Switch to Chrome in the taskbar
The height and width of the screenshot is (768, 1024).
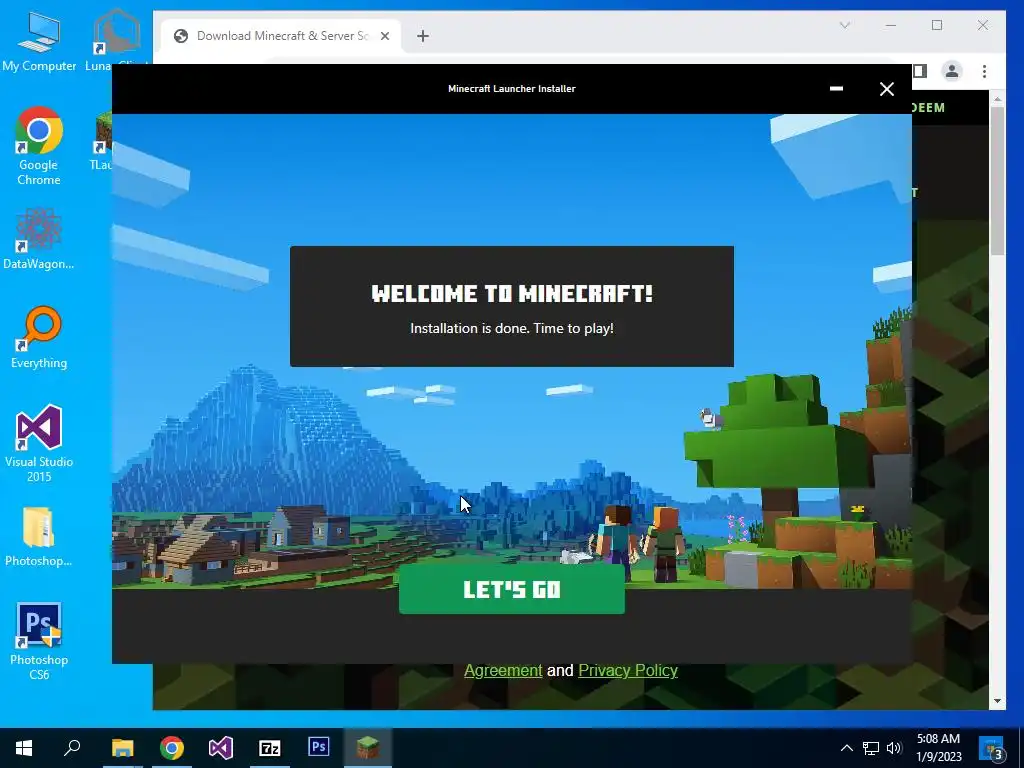[x=172, y=748]
